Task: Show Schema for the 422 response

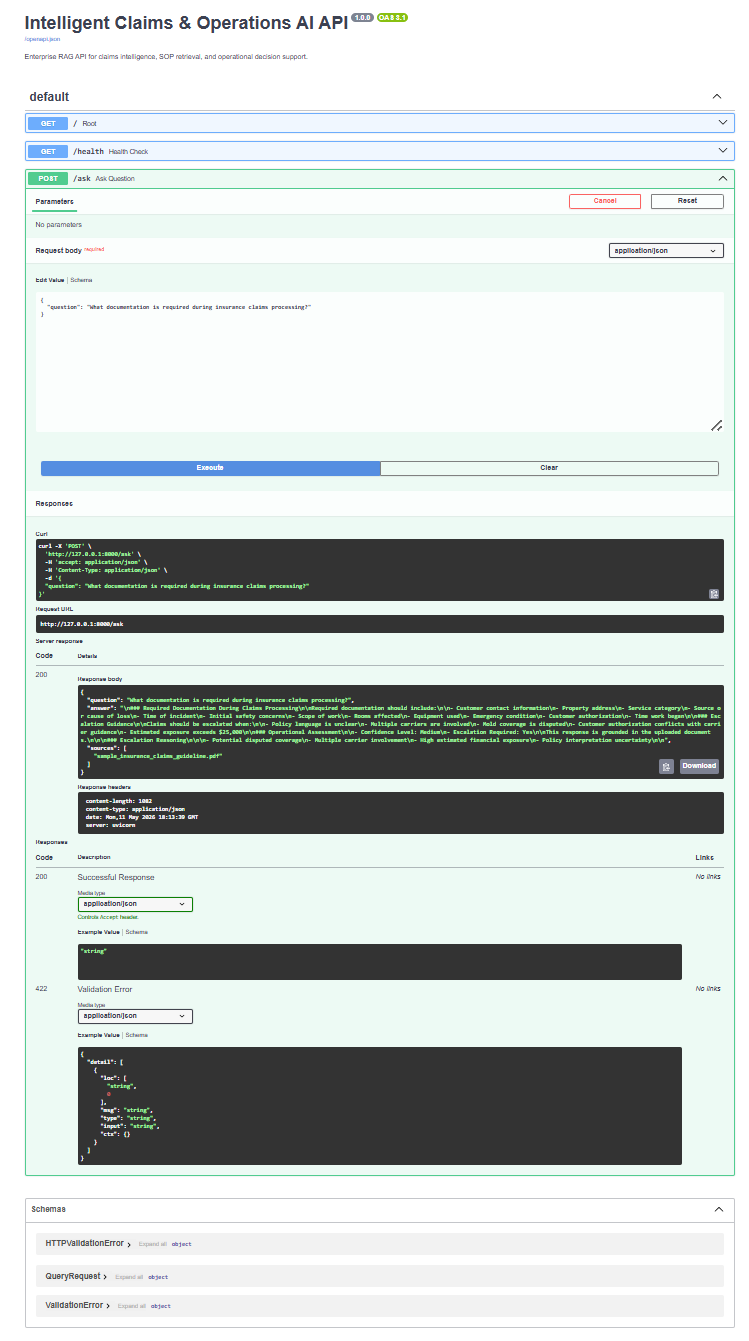Action: [x=136, y=1035]
